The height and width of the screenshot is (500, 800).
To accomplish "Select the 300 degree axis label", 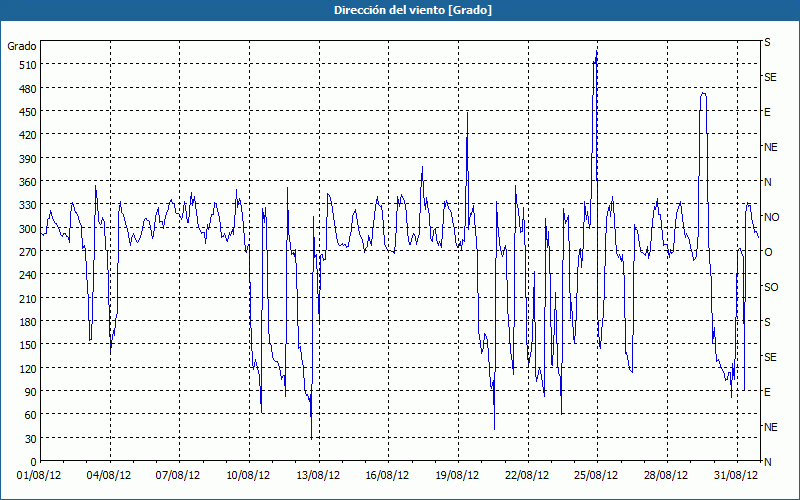I will 27,229.
